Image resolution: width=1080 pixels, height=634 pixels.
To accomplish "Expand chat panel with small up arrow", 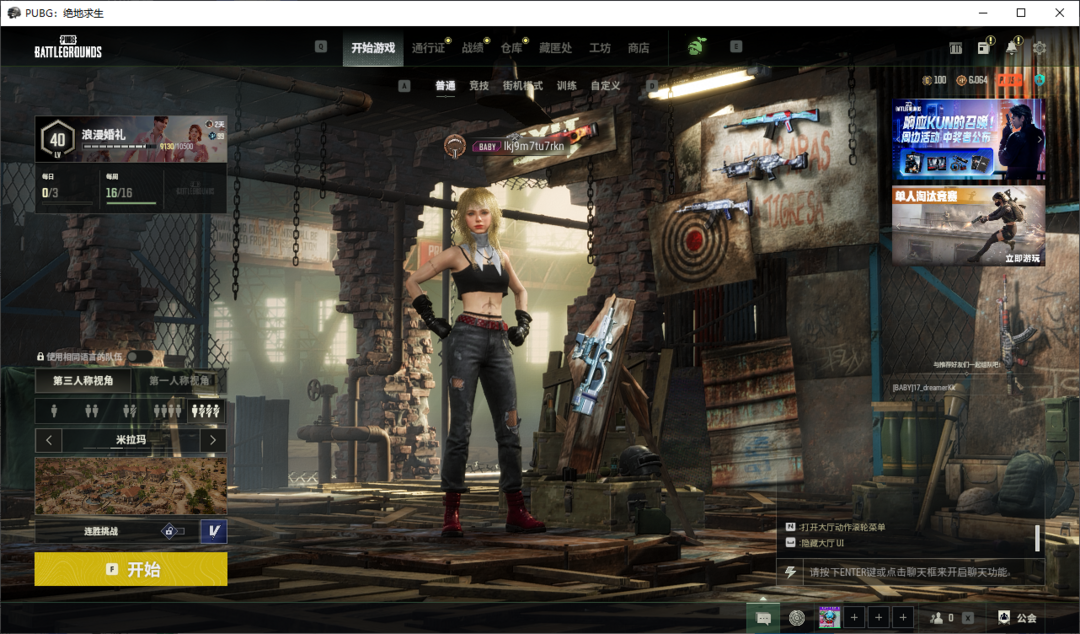I will 763,599.
